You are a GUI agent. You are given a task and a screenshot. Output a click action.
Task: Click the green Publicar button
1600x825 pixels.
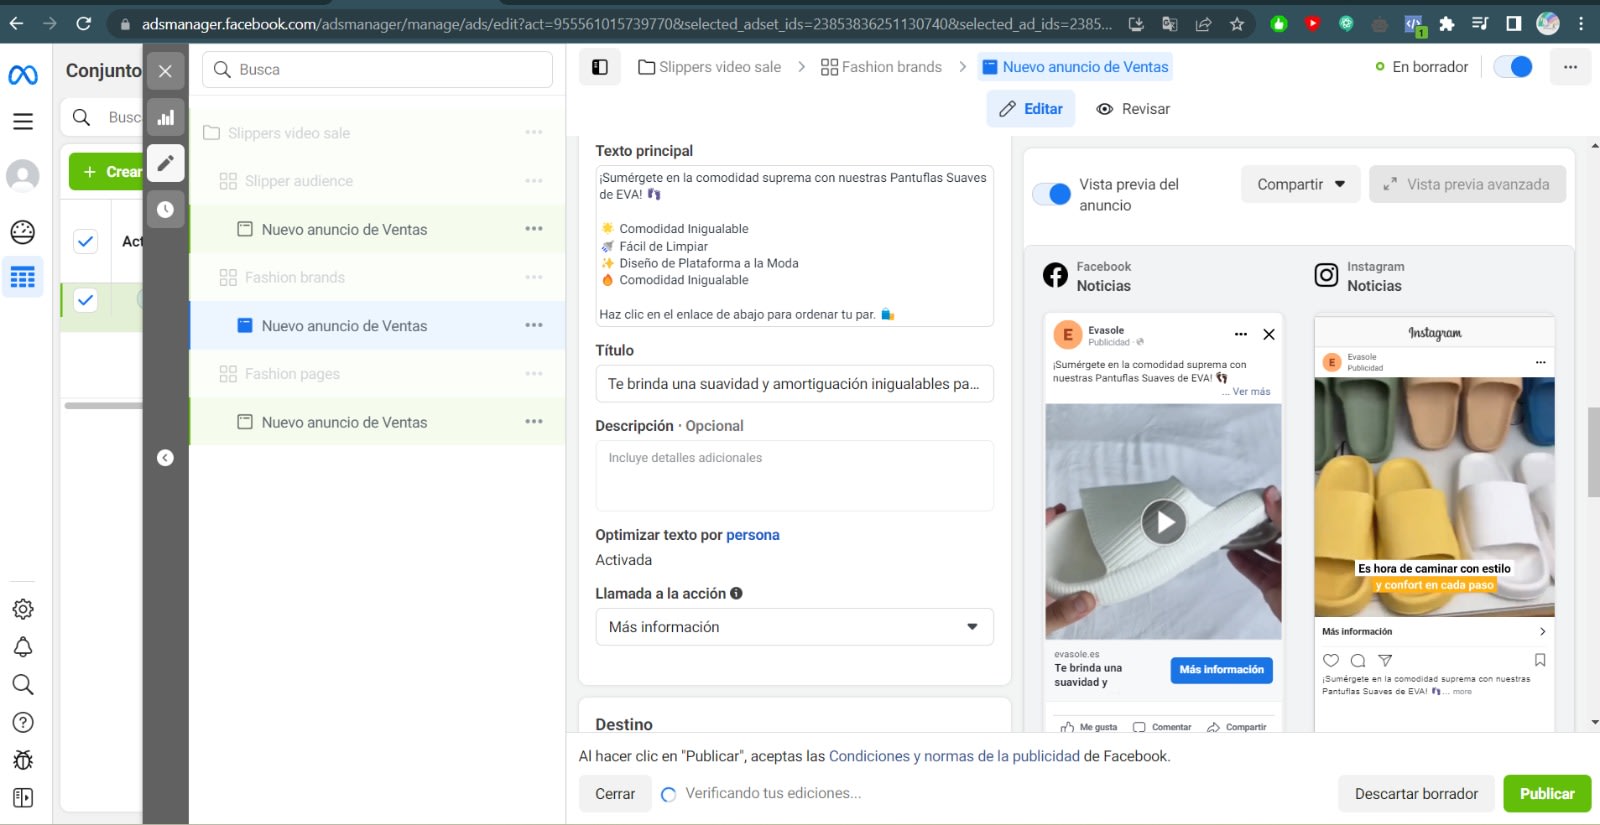[x=1546, y=793]
